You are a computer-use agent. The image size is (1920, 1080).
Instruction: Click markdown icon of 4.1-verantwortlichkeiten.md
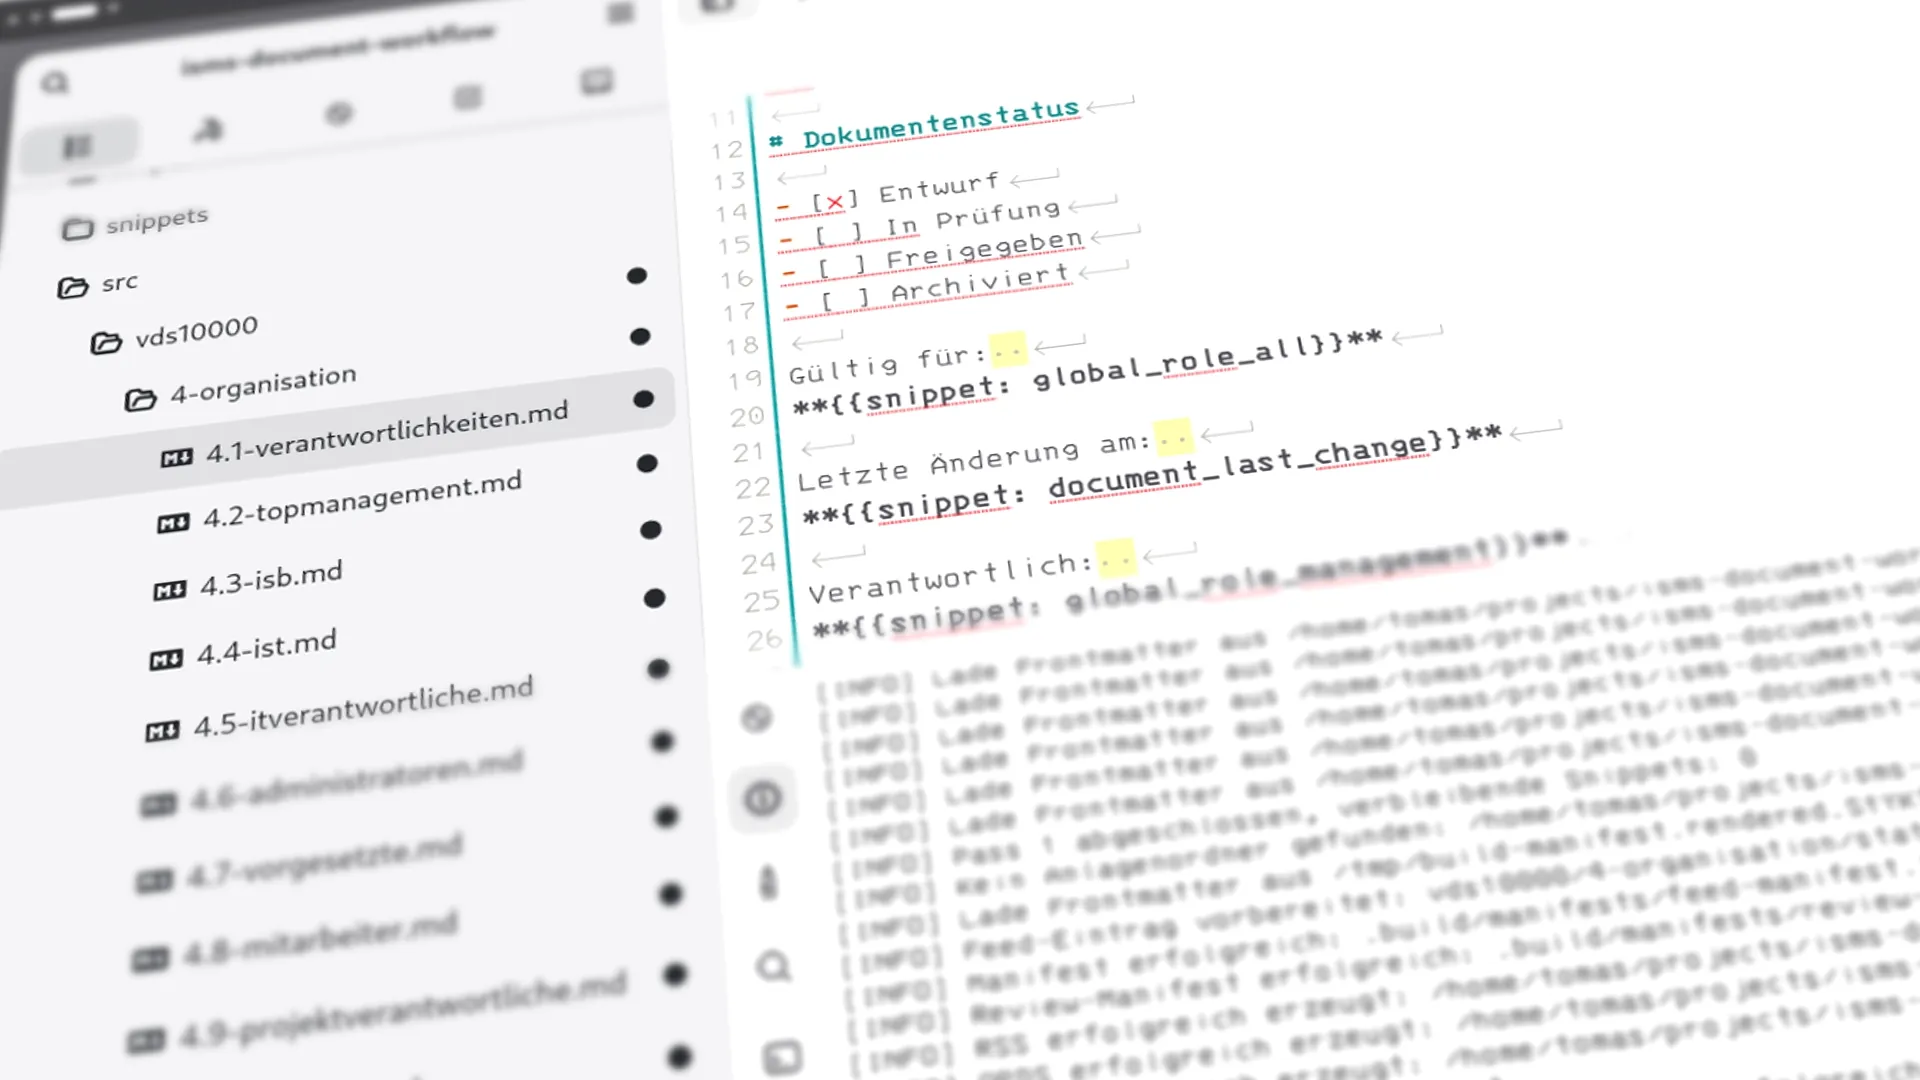click(x=176, y=458)
